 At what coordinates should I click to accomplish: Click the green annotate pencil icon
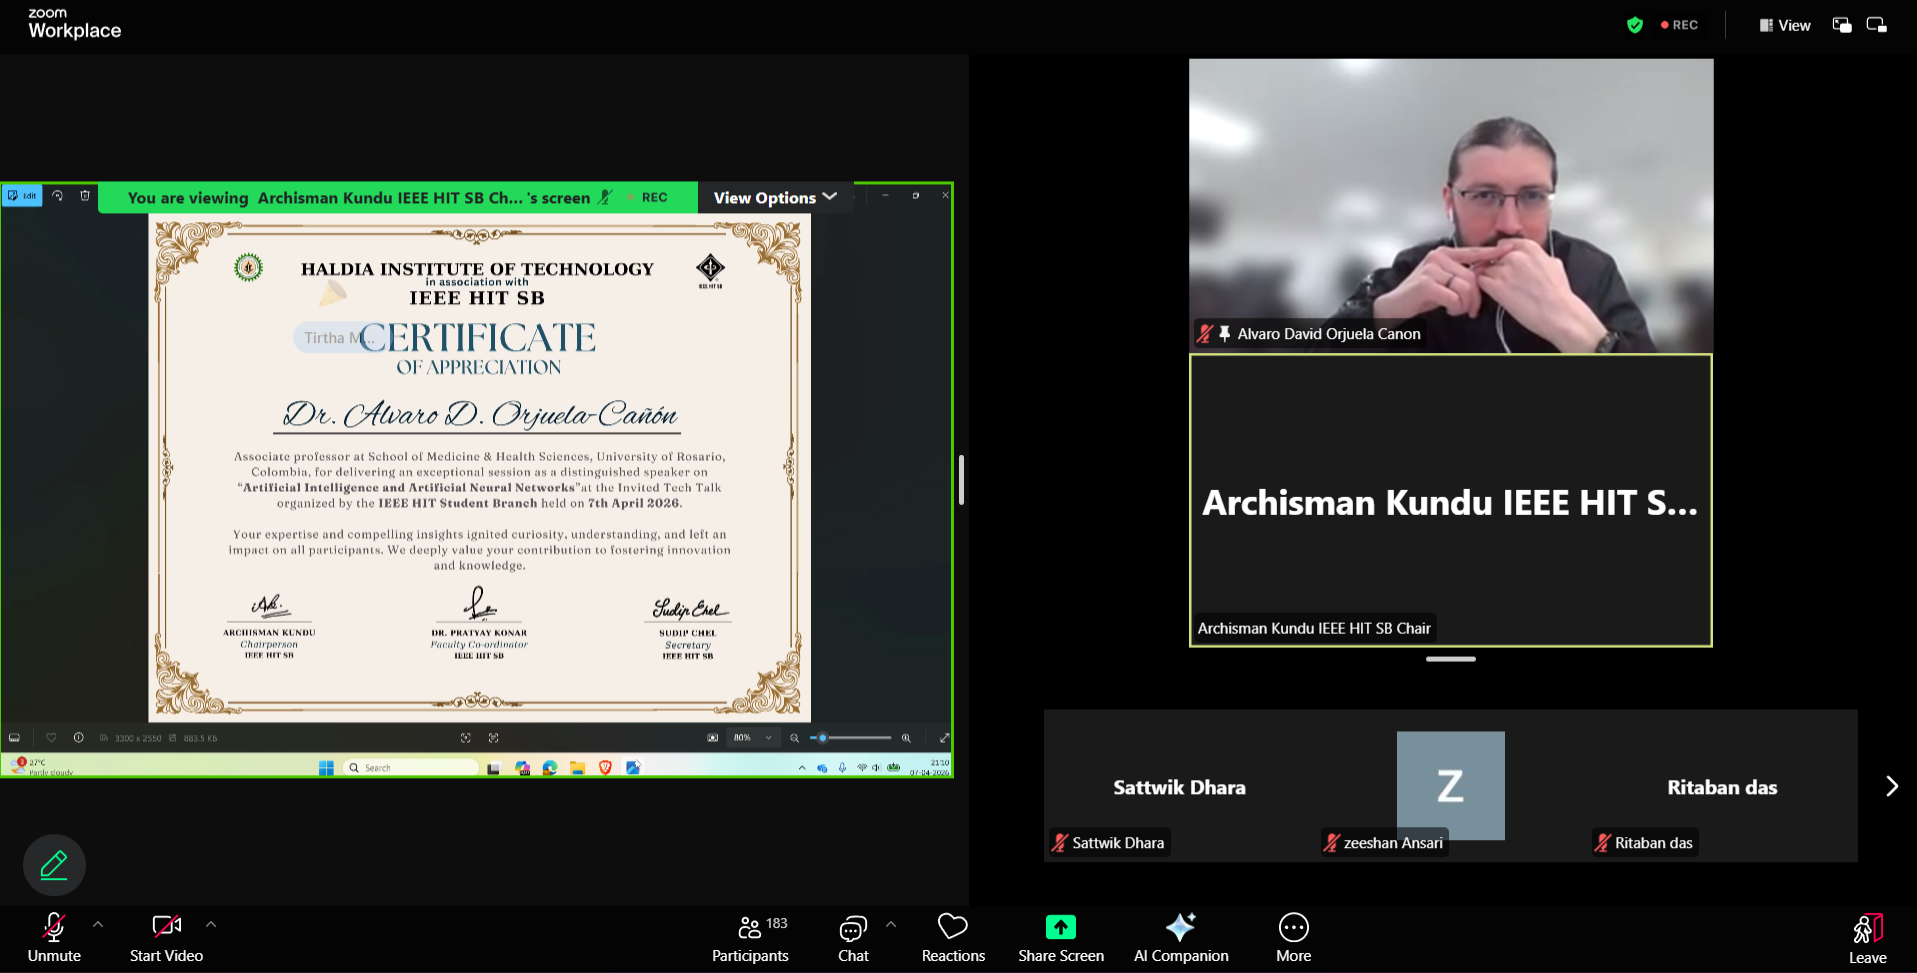coord(54,865)
